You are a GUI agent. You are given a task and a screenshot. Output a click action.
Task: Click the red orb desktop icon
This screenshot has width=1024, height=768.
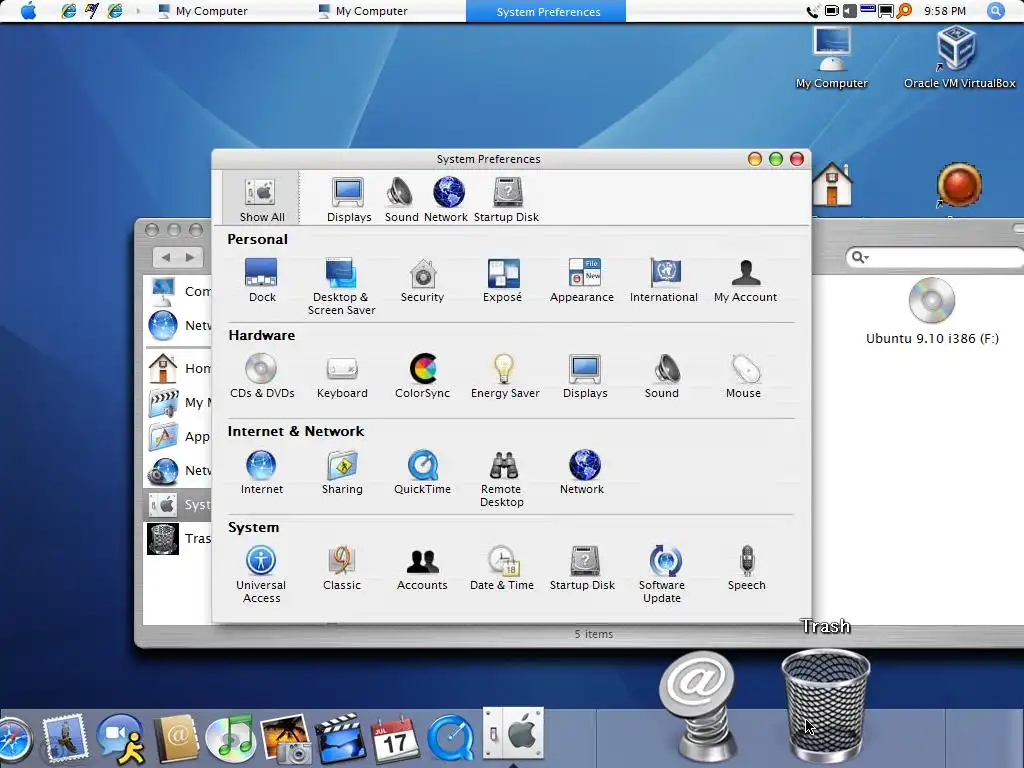tap(959, 185)
